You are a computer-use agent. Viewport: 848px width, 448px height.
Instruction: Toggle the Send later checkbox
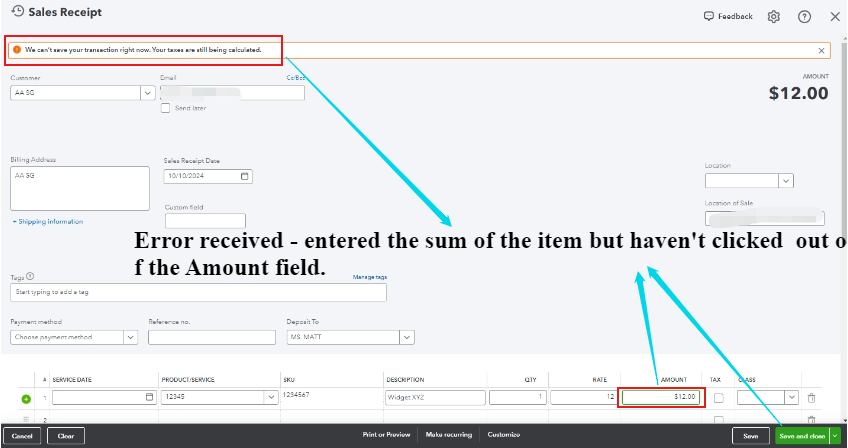coord(165,108)
